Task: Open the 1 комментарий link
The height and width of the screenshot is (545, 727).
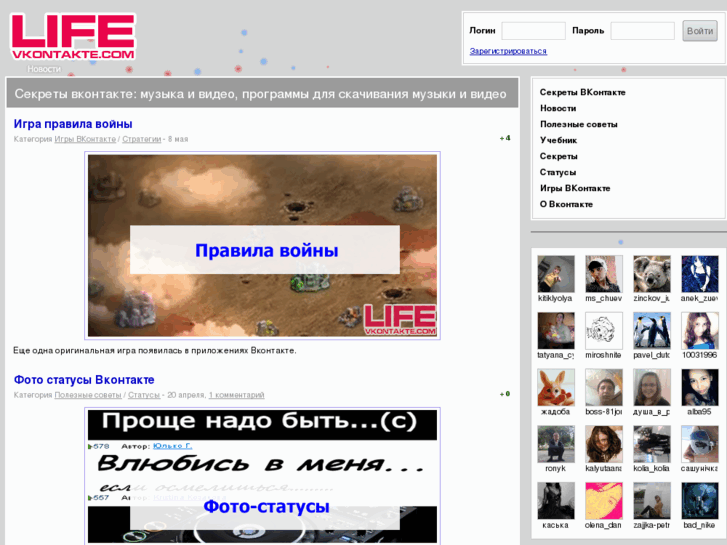Action: tap(236, 395)
